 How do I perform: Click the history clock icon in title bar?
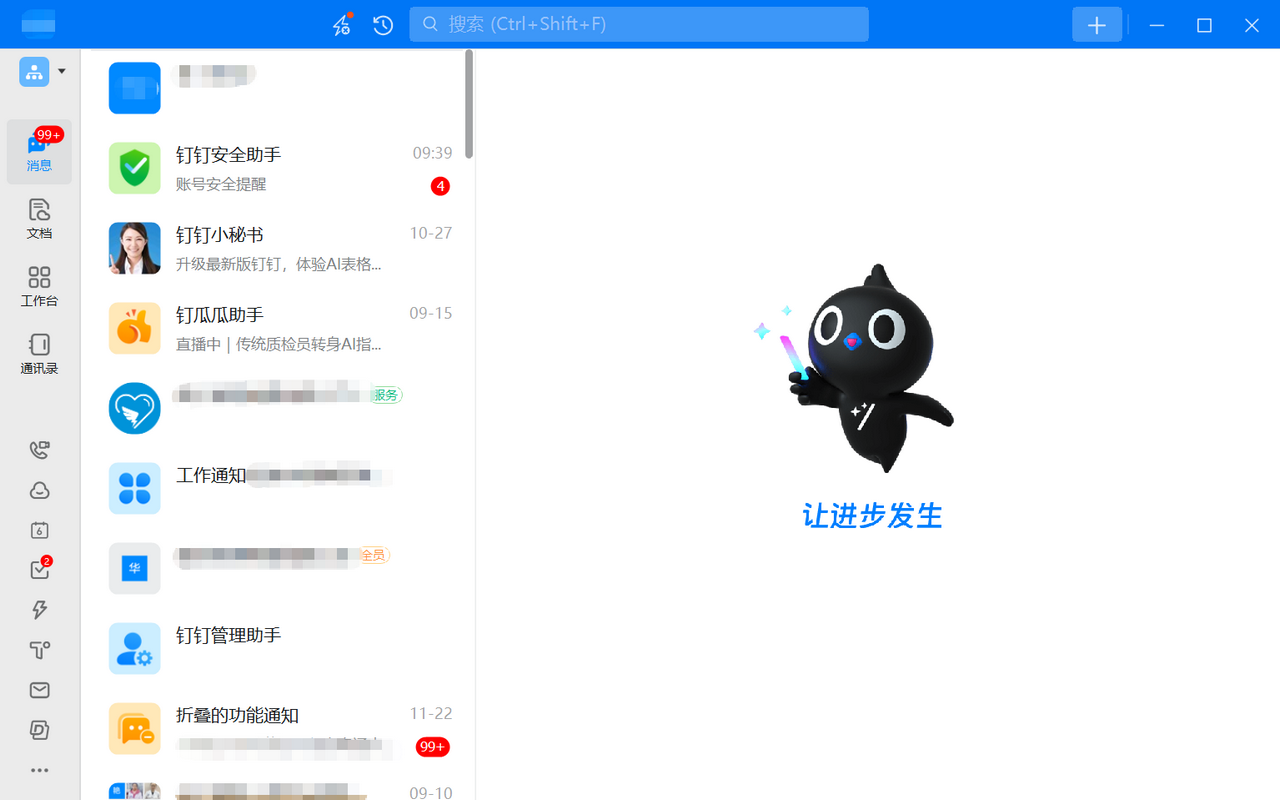click(383, 25)
